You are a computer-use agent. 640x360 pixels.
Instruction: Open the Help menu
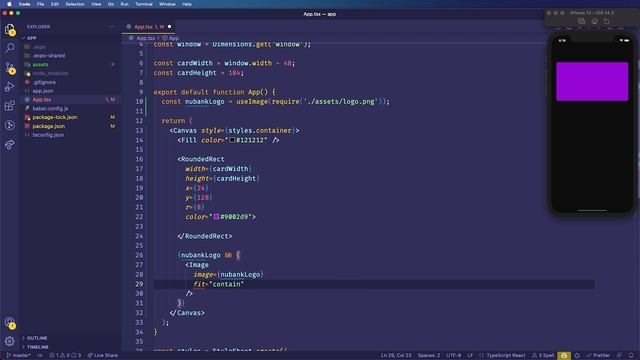187,4
